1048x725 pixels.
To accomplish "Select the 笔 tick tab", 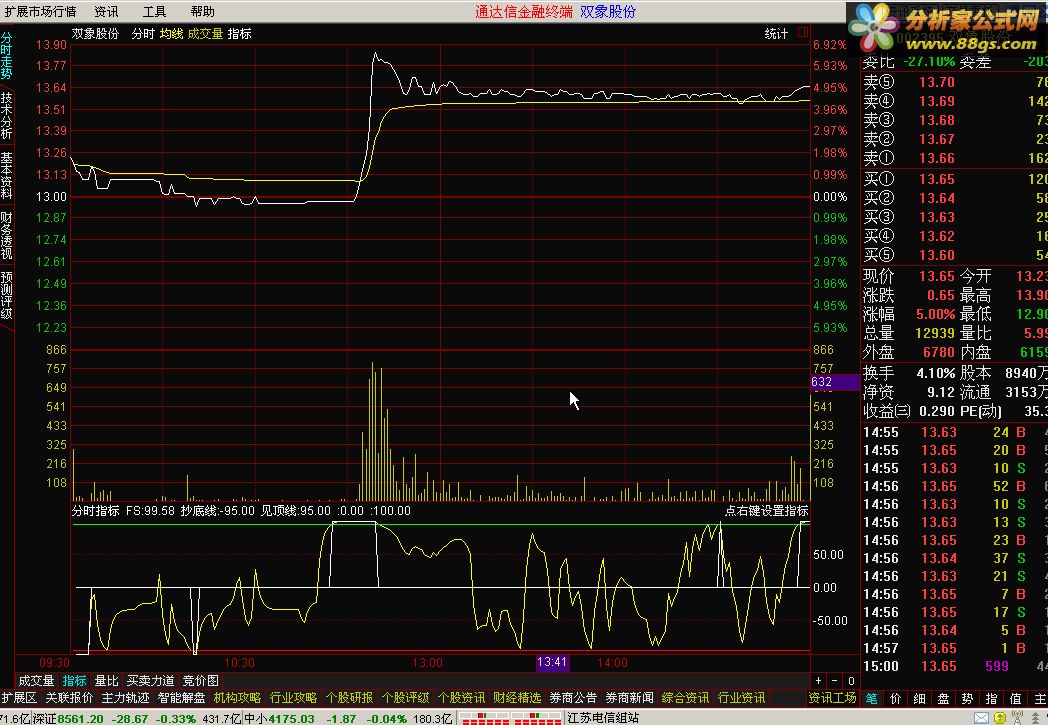I will click(872, 698).
